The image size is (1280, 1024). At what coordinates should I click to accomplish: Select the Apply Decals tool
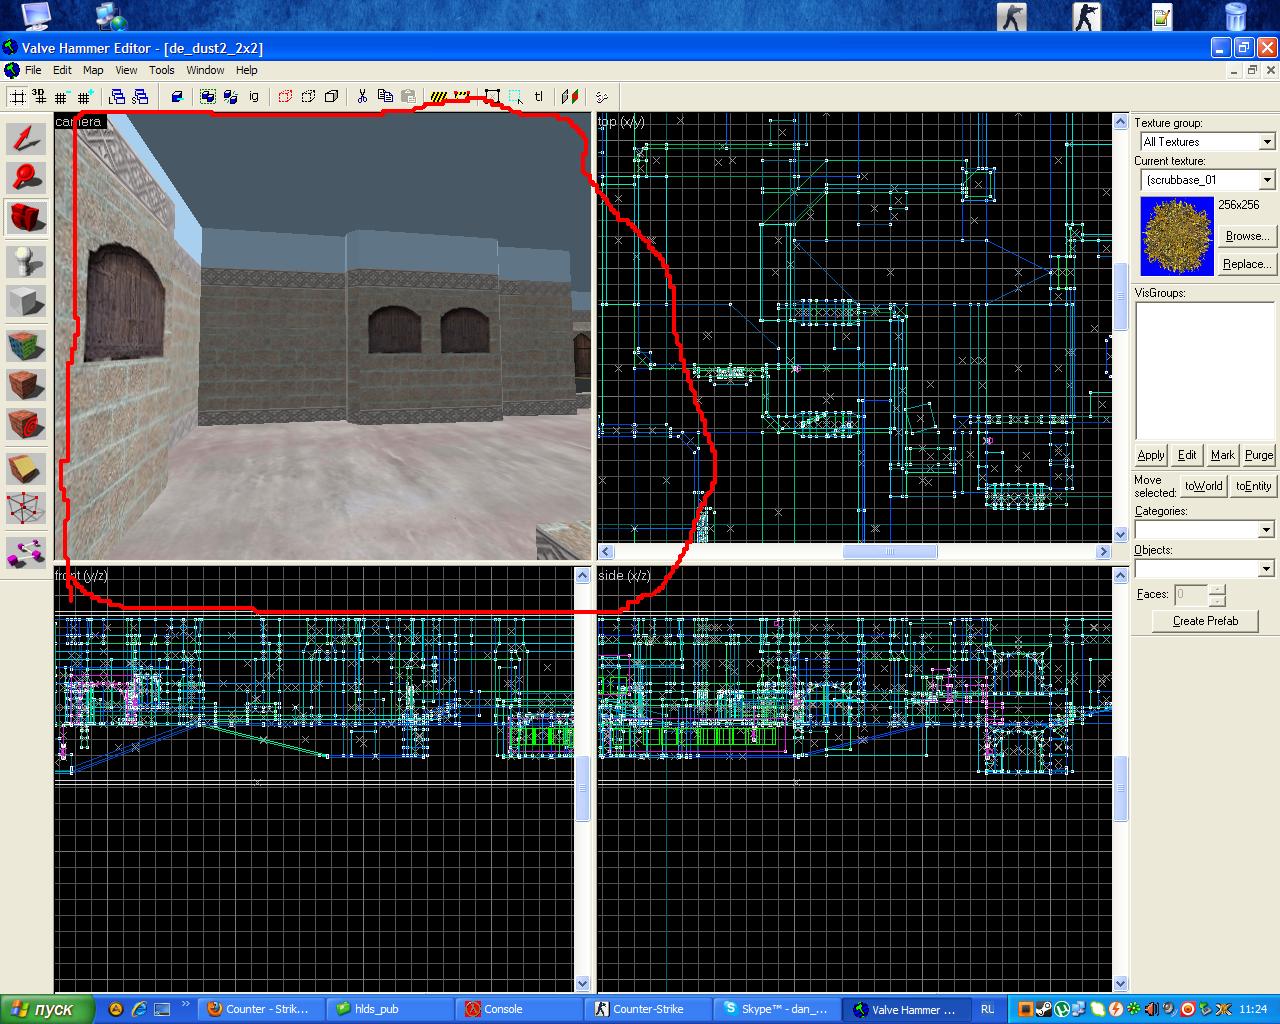[x=26, y=424]
